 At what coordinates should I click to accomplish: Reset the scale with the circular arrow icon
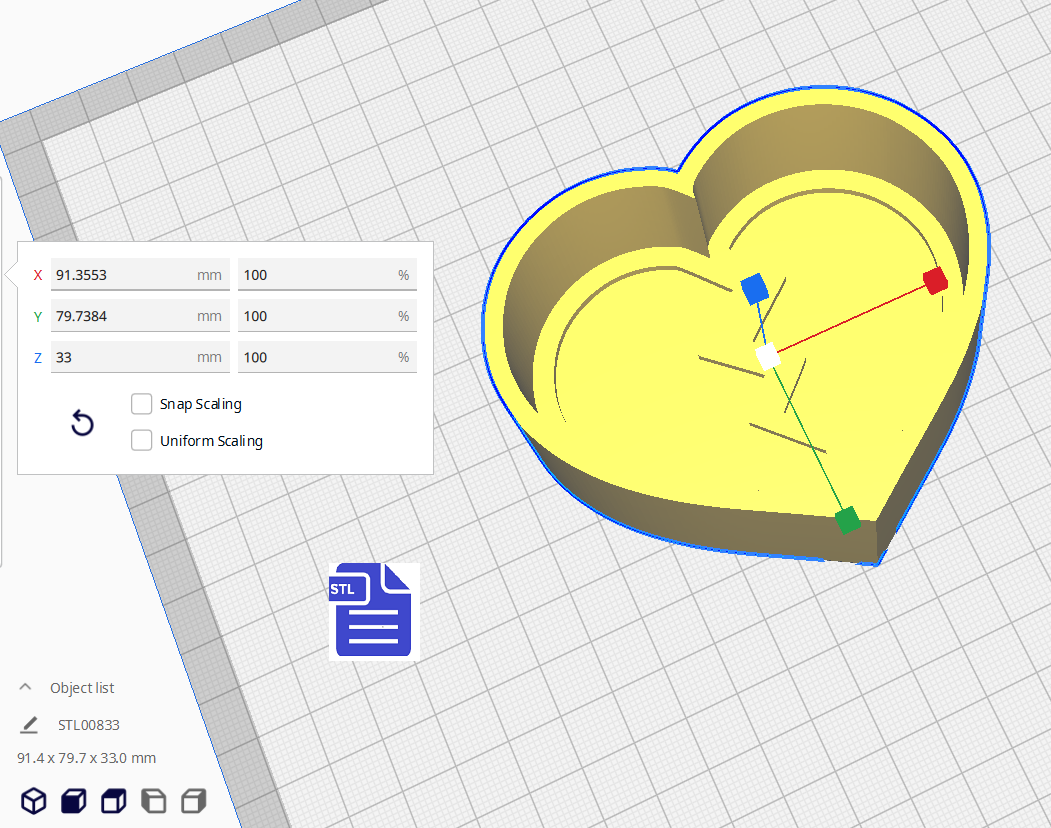click(81, 423)
